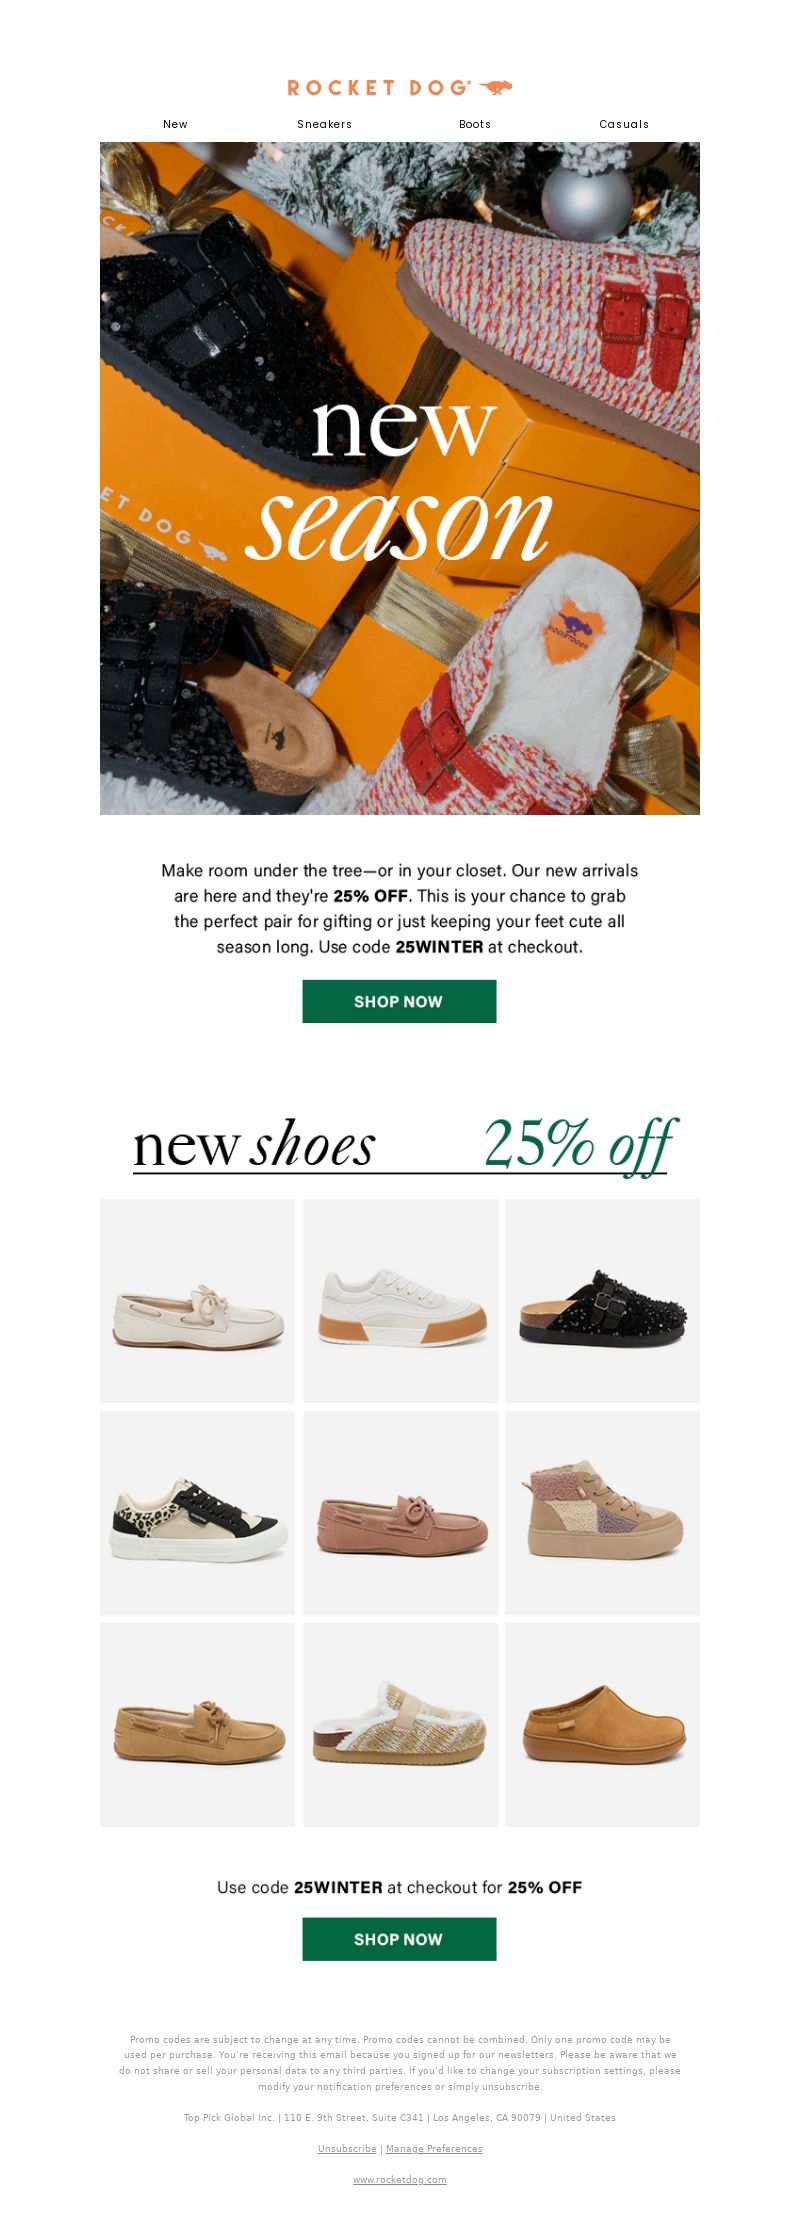Viewport: 800px width, 2232px height.
Task: Click the new season hero image
Action: (x=400, y=478)
